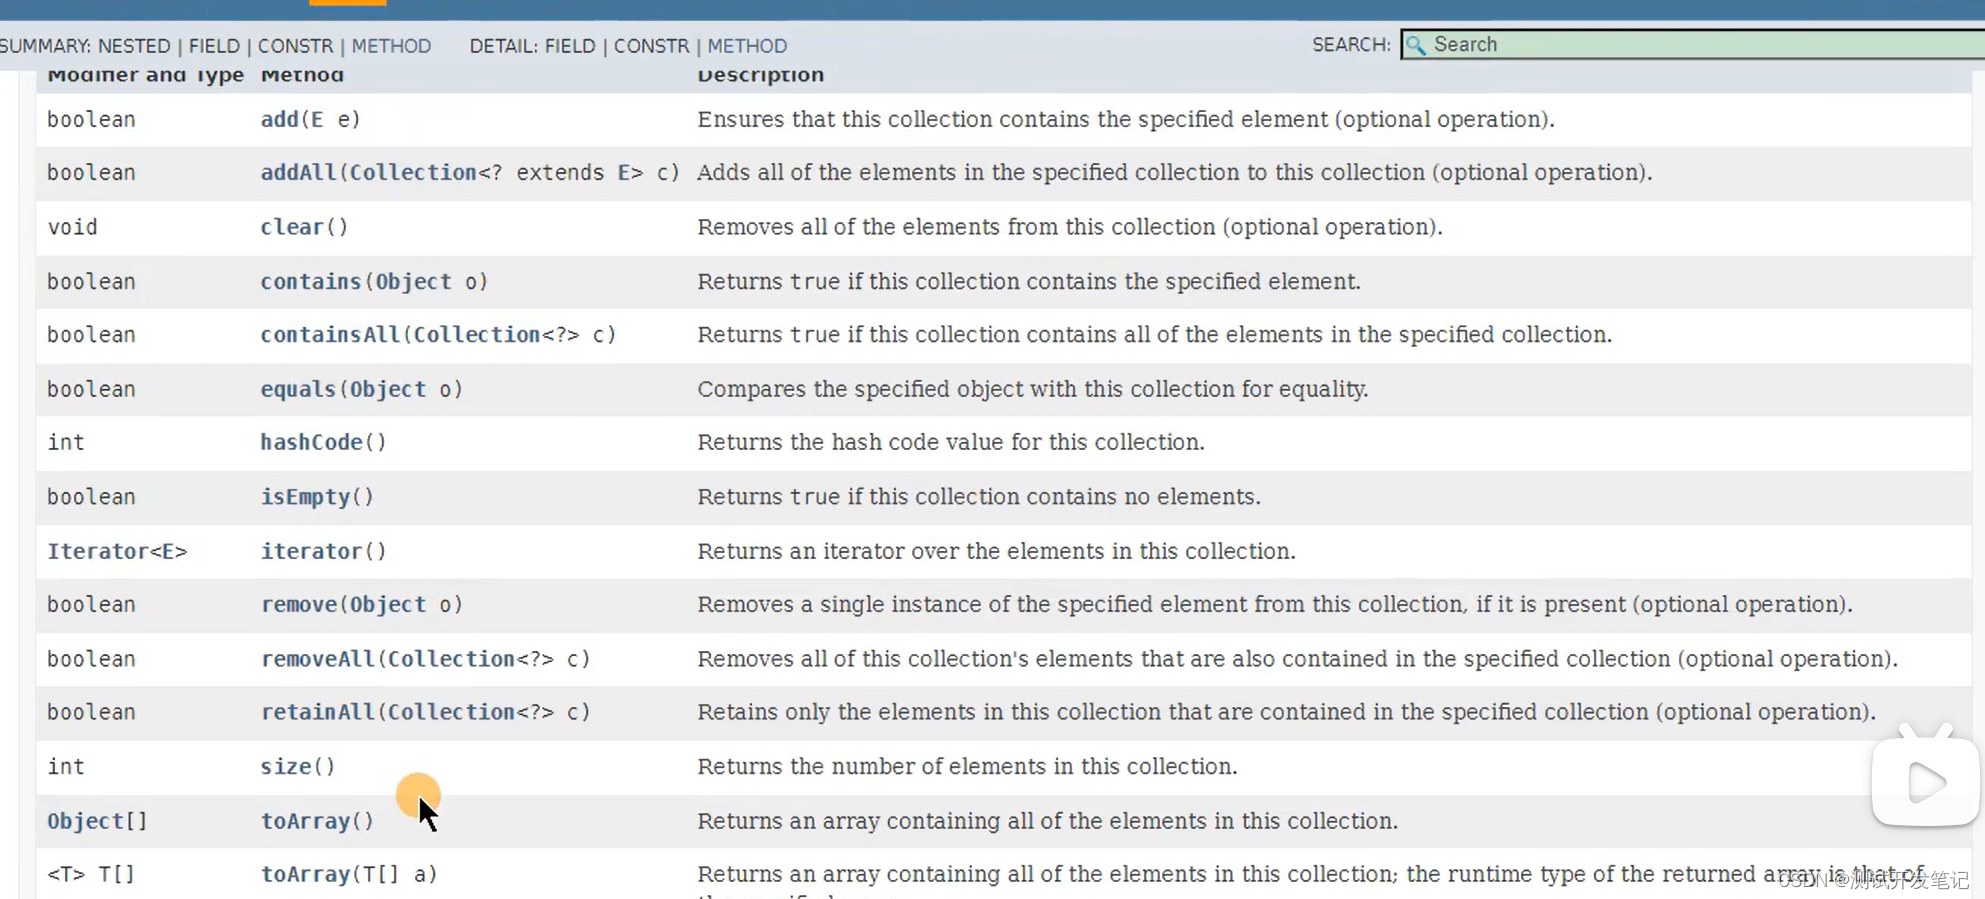Click Object type in equals parameter

point(388,389)
